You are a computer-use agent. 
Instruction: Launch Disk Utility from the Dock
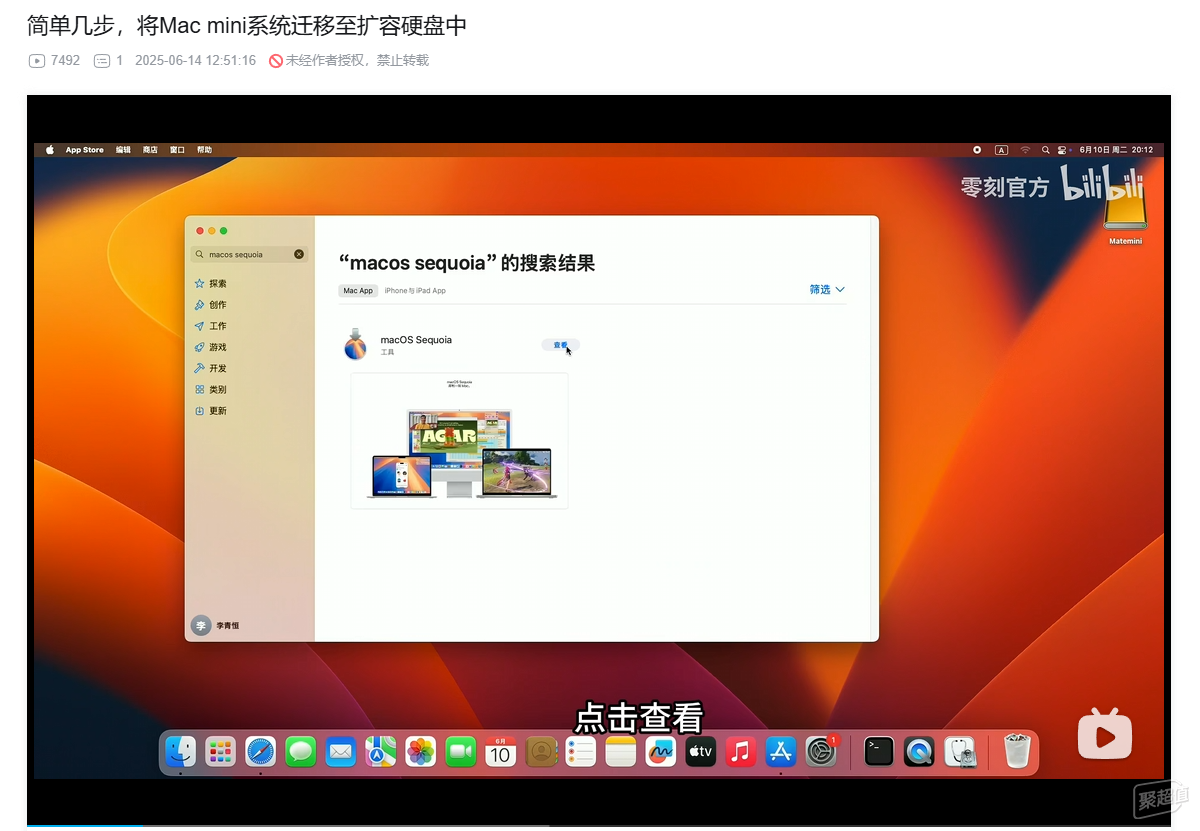[x=961, y=751]
